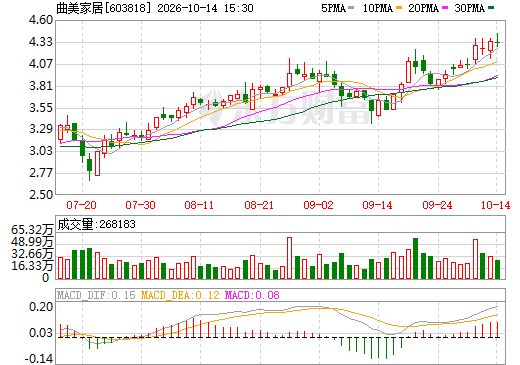Click the magenta MACD:0.08 label
This screenshot has width=520, height=365.
pyautogui.click(x=252, y=295)
